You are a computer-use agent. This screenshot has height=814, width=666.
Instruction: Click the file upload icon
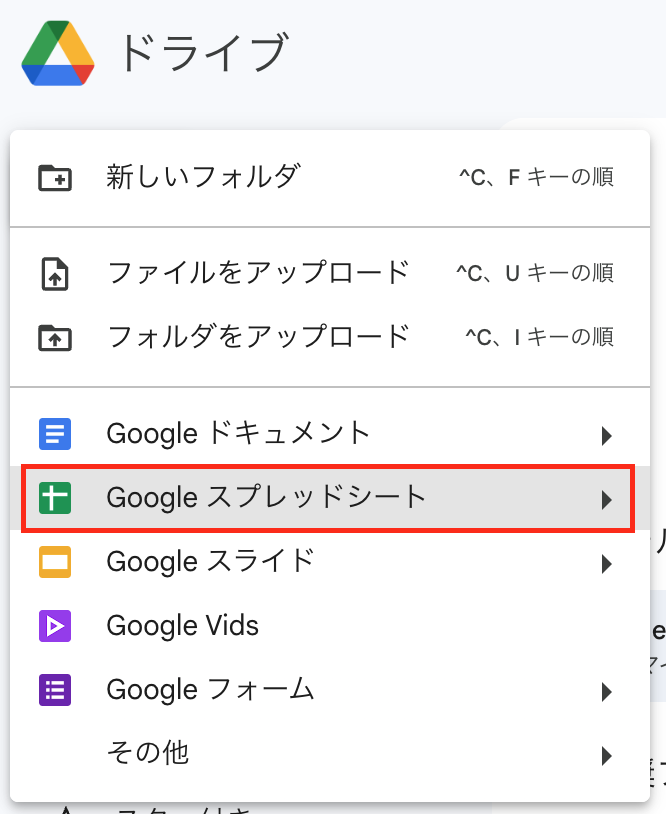click(54, 273)
